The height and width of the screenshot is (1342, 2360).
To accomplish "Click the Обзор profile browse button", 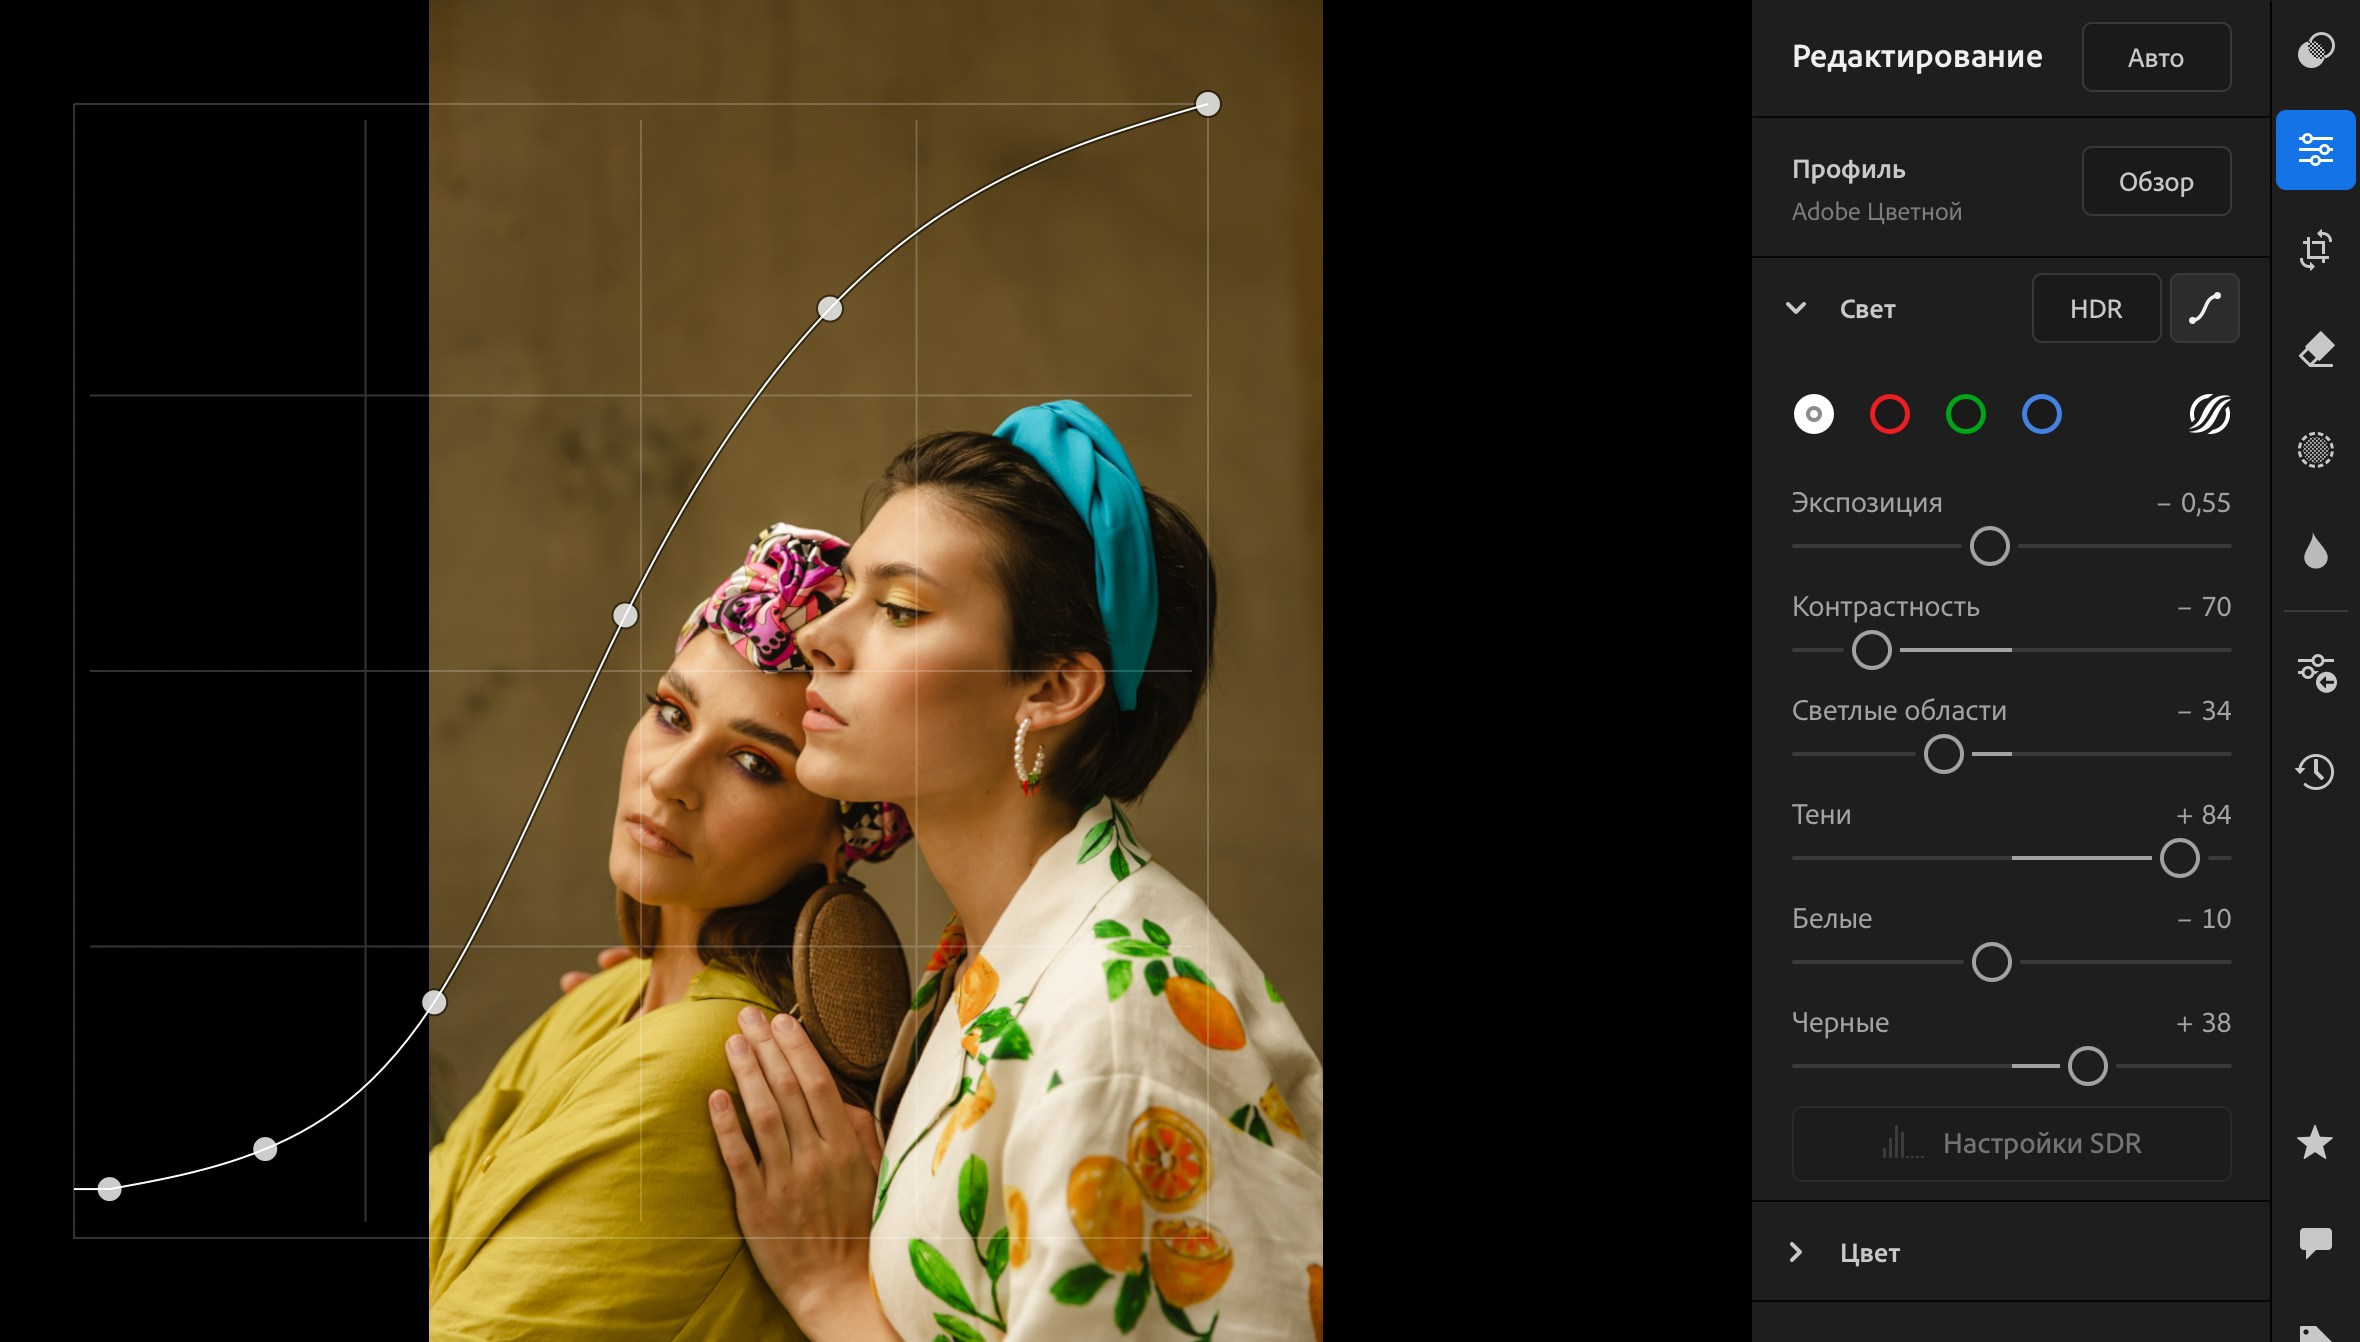I will point(2156,182).
